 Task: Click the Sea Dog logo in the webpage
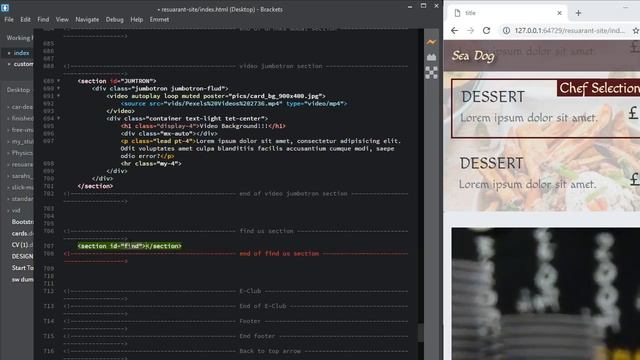tap(473, 56)
